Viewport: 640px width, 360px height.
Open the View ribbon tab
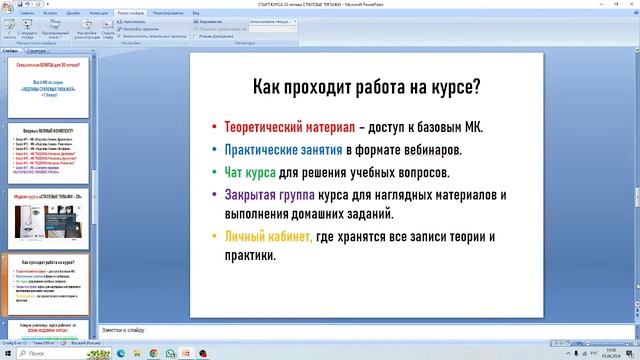coord(196,13)
